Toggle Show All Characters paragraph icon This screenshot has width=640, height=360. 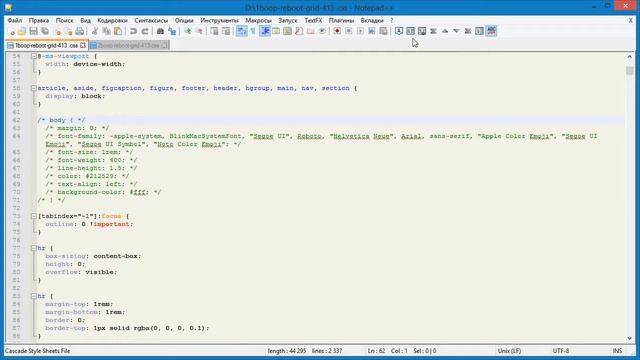click(253, 31)
